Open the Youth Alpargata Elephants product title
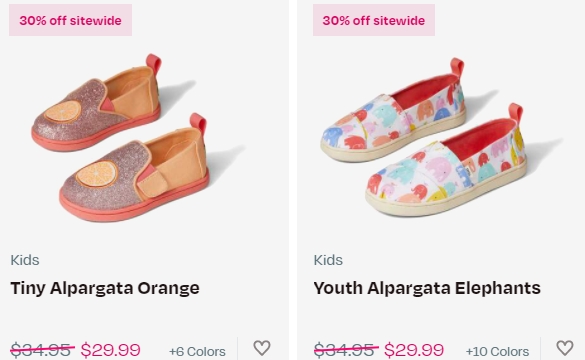Image resolution: width=585 pixels, height=360 pixels. pos(427,288)
